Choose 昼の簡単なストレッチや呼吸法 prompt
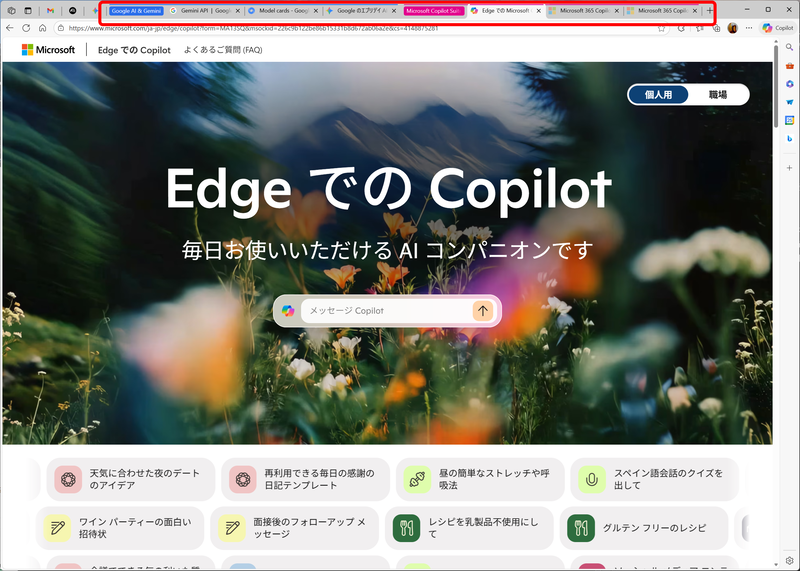800x571 pixels. click(x=480, y=479)
